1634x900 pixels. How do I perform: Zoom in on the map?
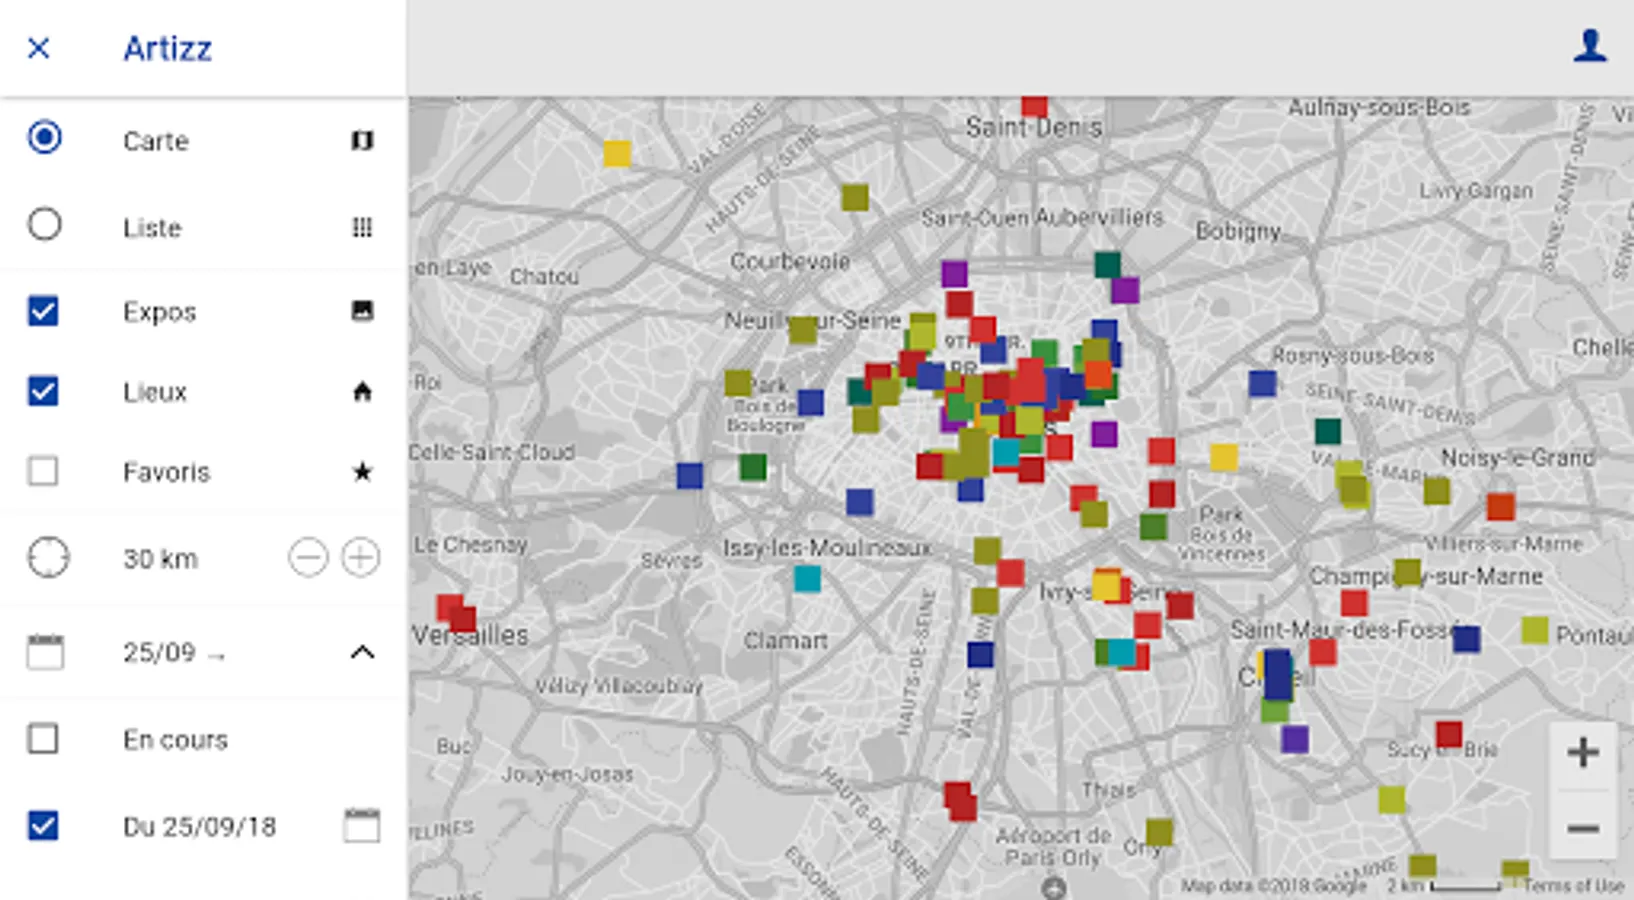[x=1582, y=752]
